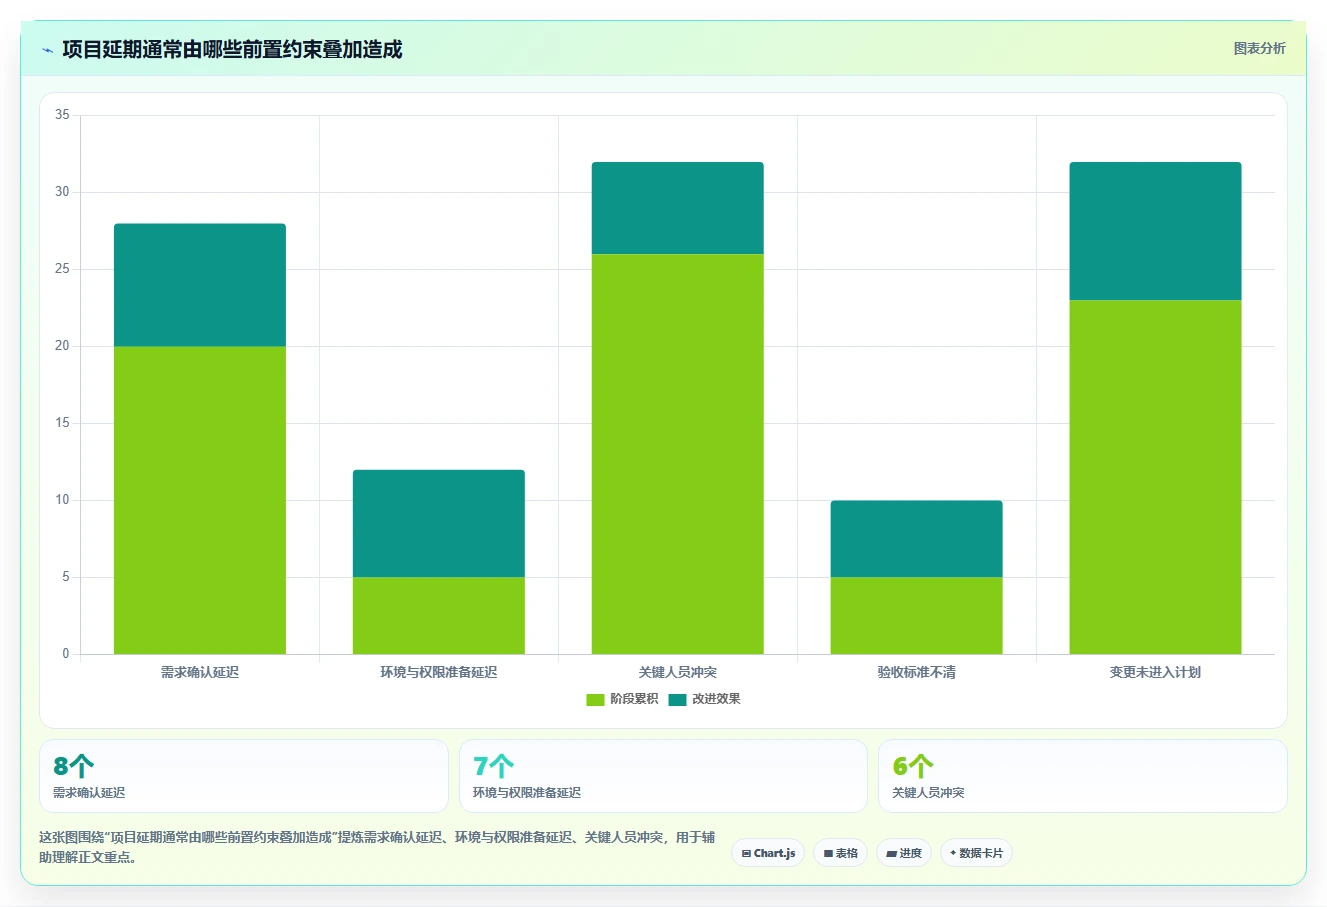Click the 表格 tag chip
The image size is (1327, 907).
click(840, 853)
